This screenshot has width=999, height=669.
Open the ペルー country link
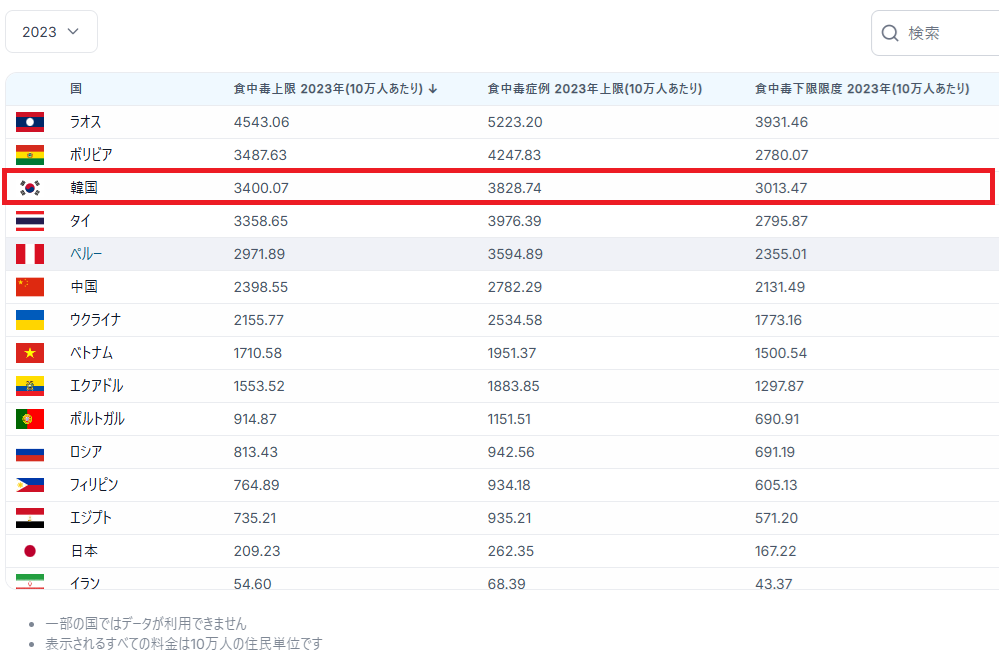86,254
